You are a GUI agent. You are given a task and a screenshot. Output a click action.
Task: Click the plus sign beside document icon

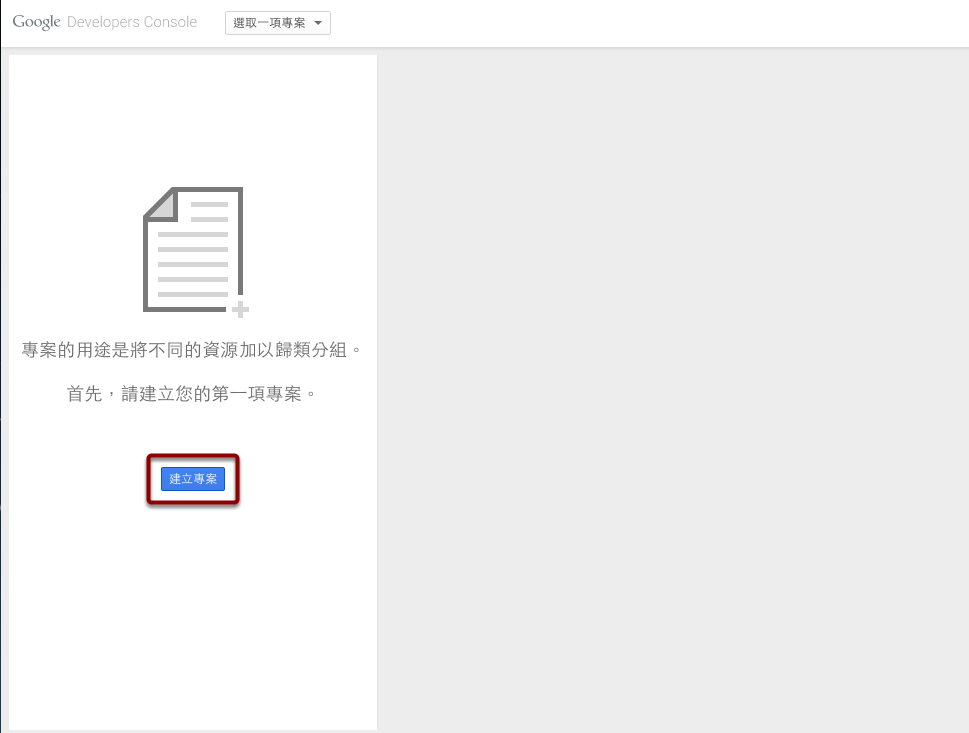[x=240, y=309]
